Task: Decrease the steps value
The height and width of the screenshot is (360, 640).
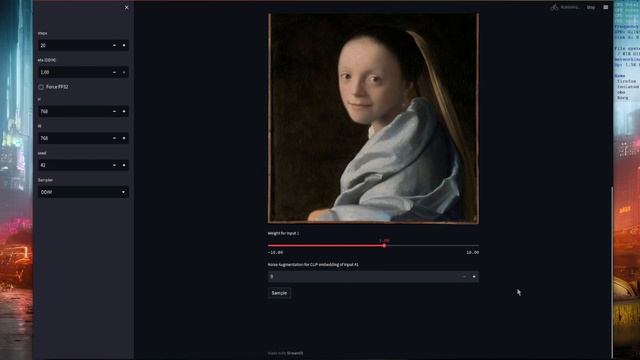Action: [x=114, y=45]
